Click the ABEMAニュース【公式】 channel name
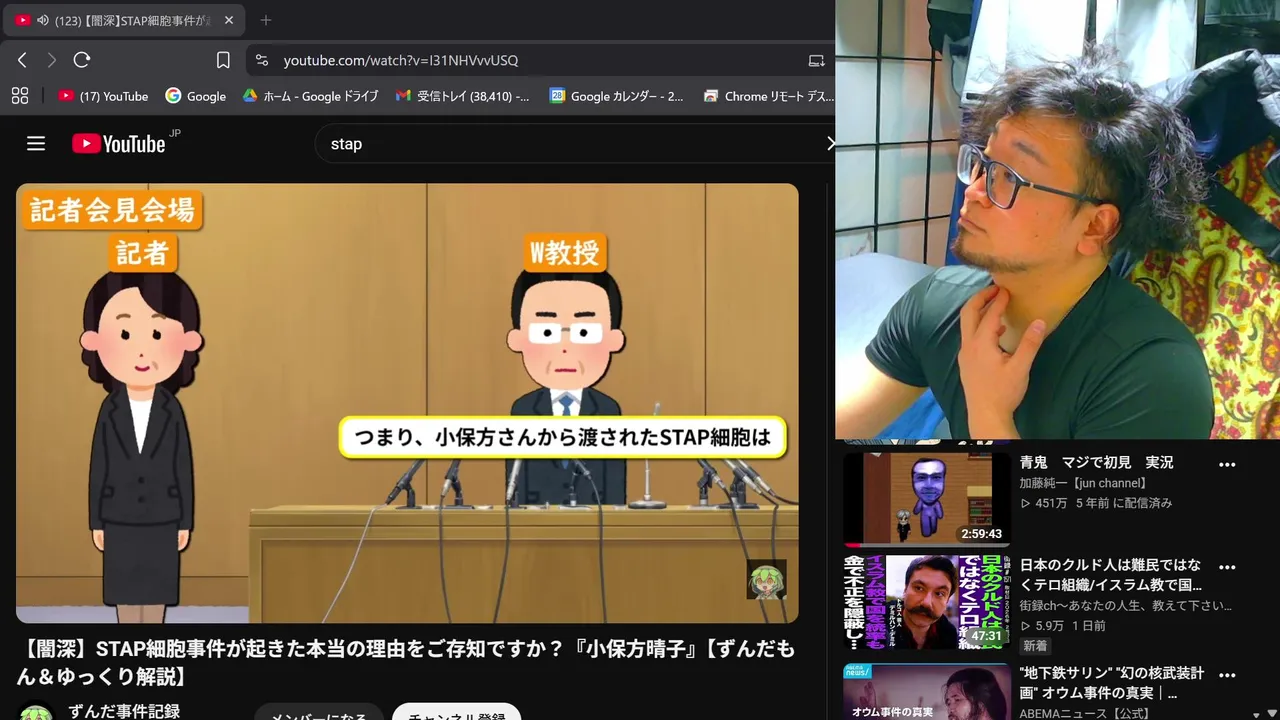The height and width of the screenshot is (720, 1280). 1085,713
